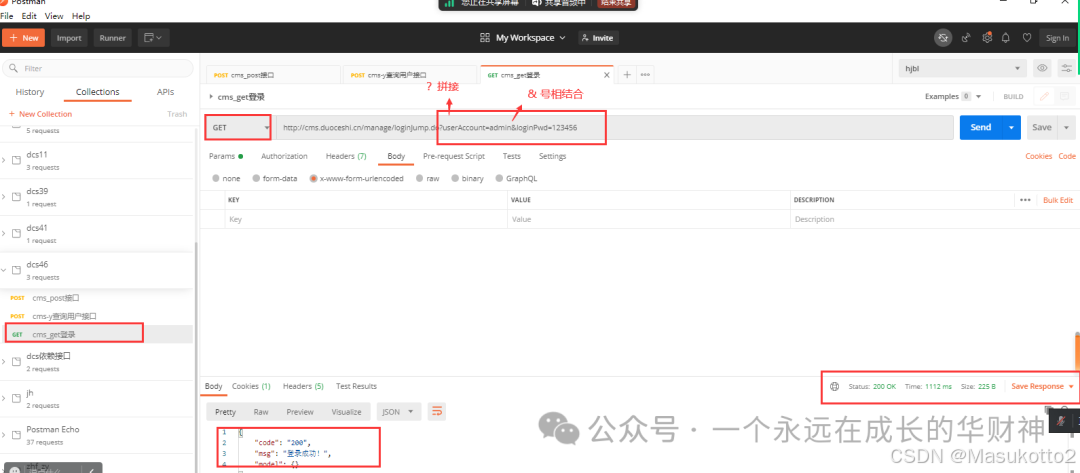Click the Invite button
Screen dimensions: 1080x473
click(598, 38)
